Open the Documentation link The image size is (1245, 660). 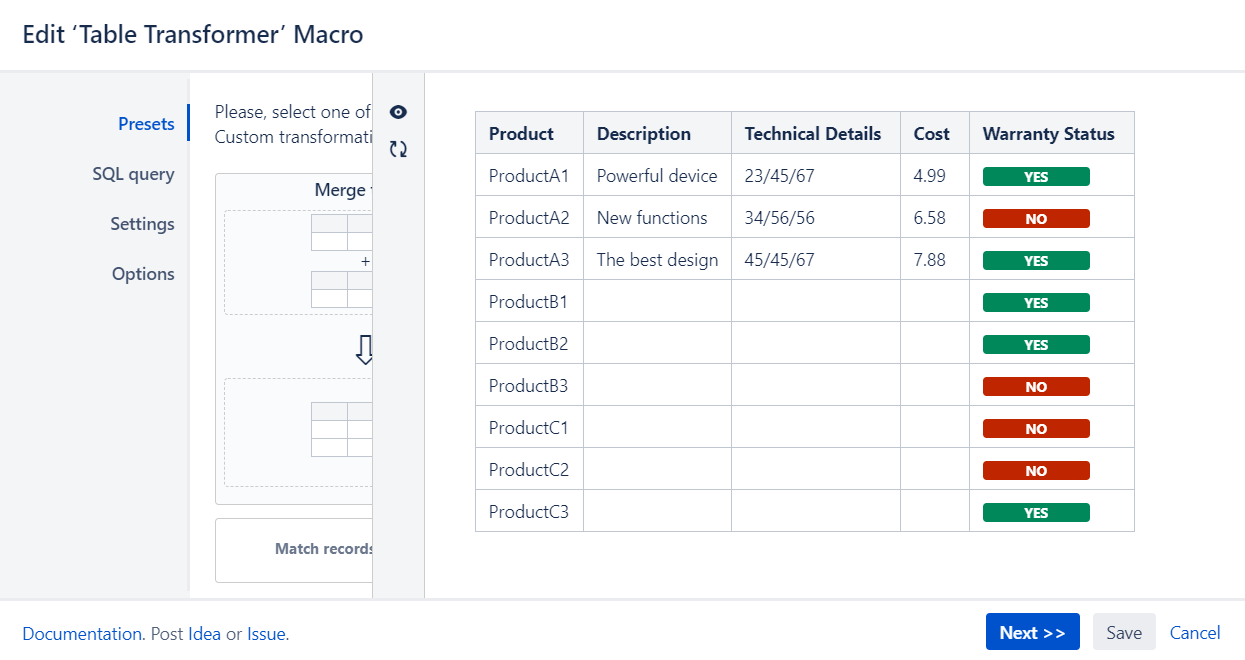pyautogui.click(x=80, y=633)
